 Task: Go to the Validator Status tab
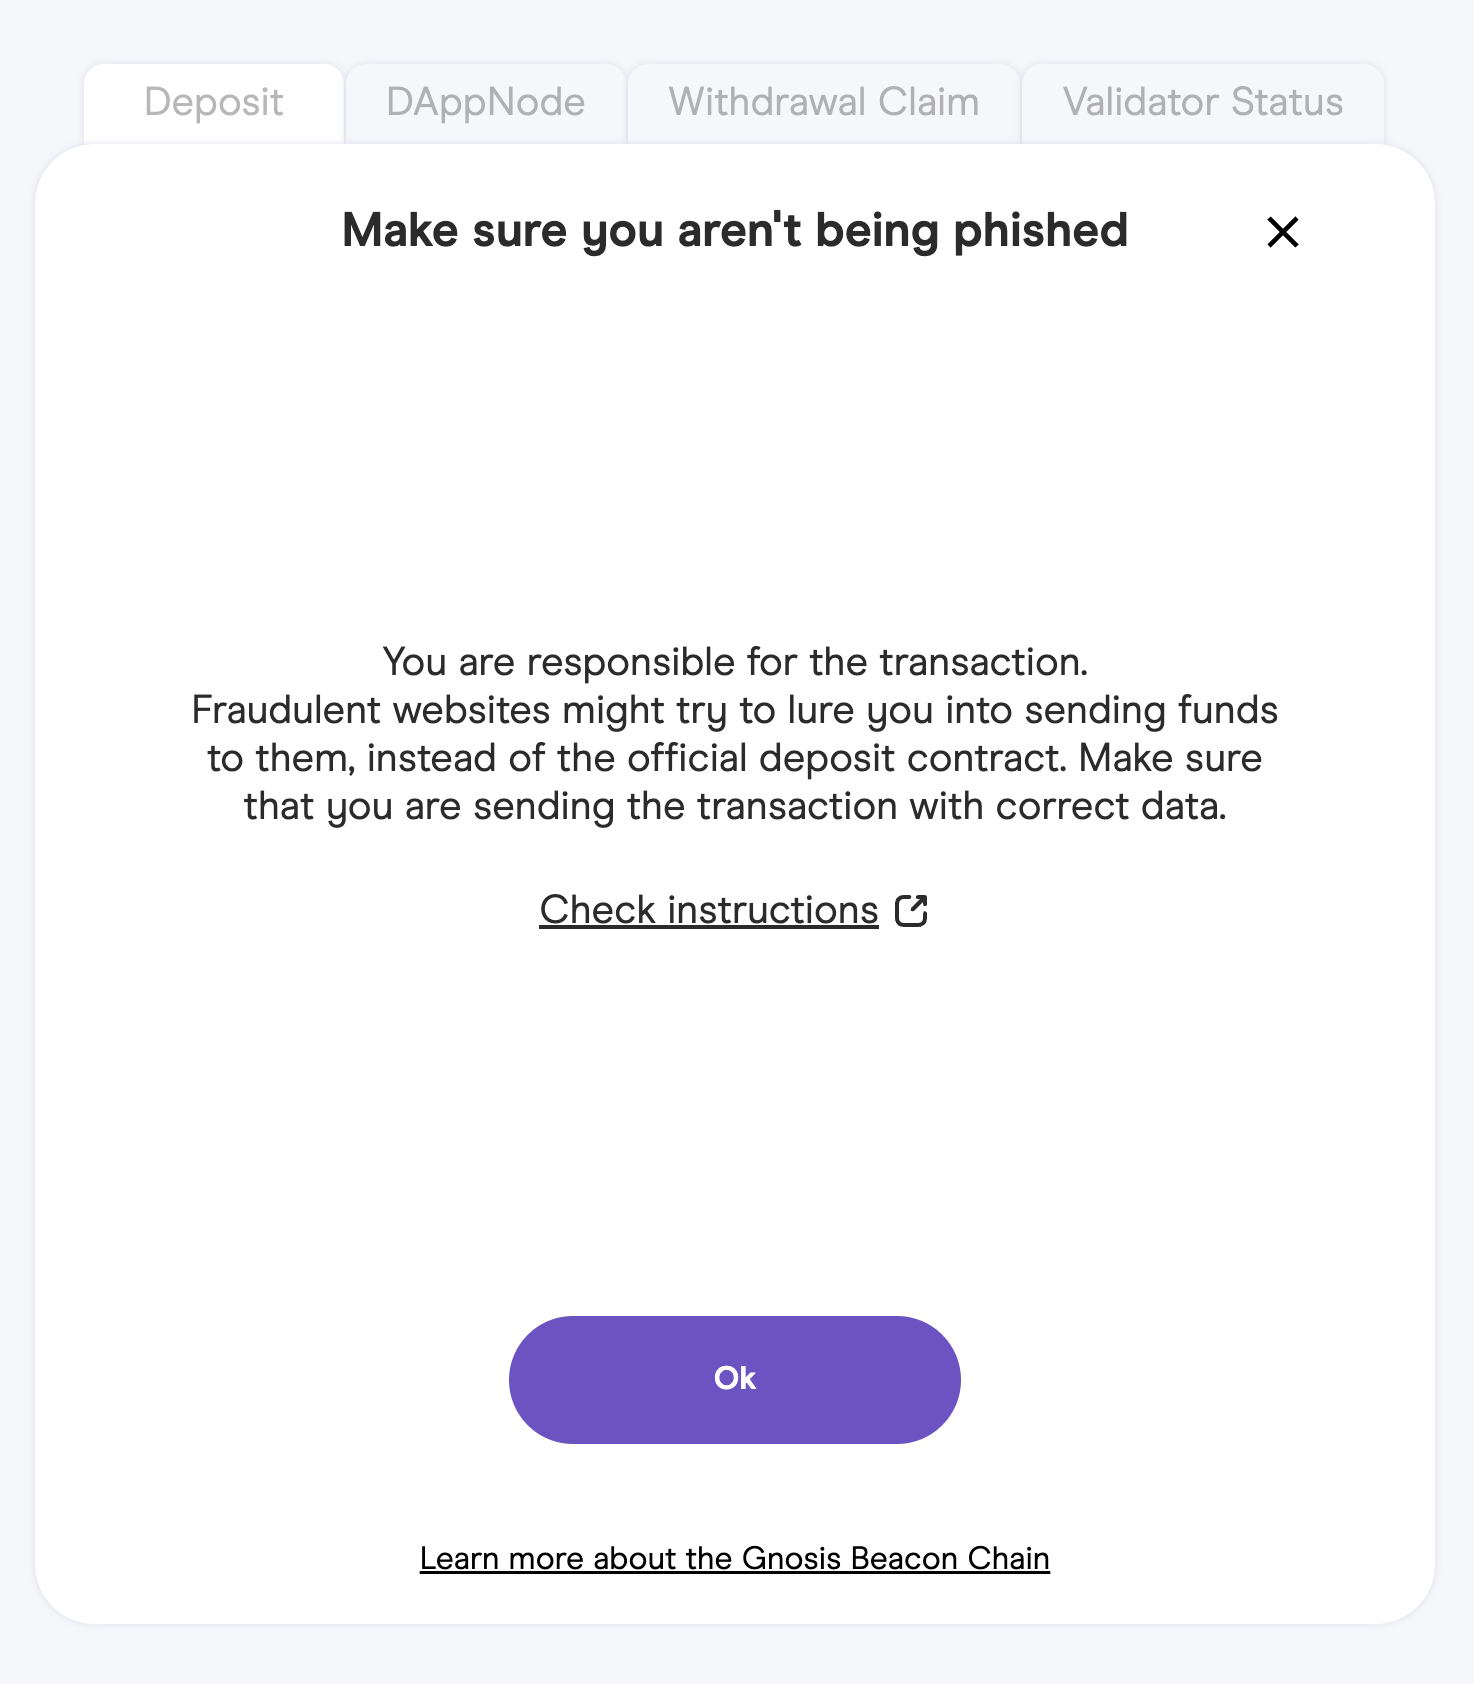pos(1202,103)
